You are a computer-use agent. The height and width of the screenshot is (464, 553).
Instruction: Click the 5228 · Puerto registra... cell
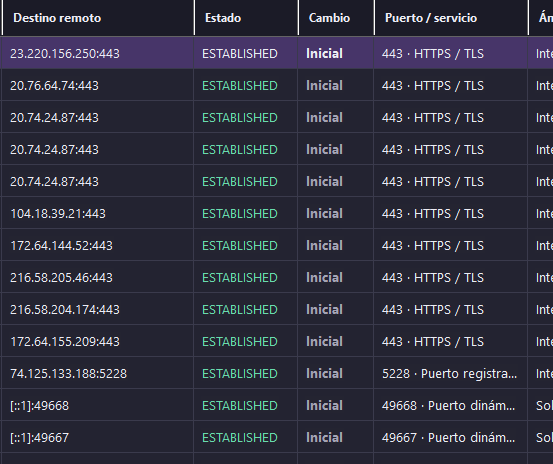tap(449, 374)
